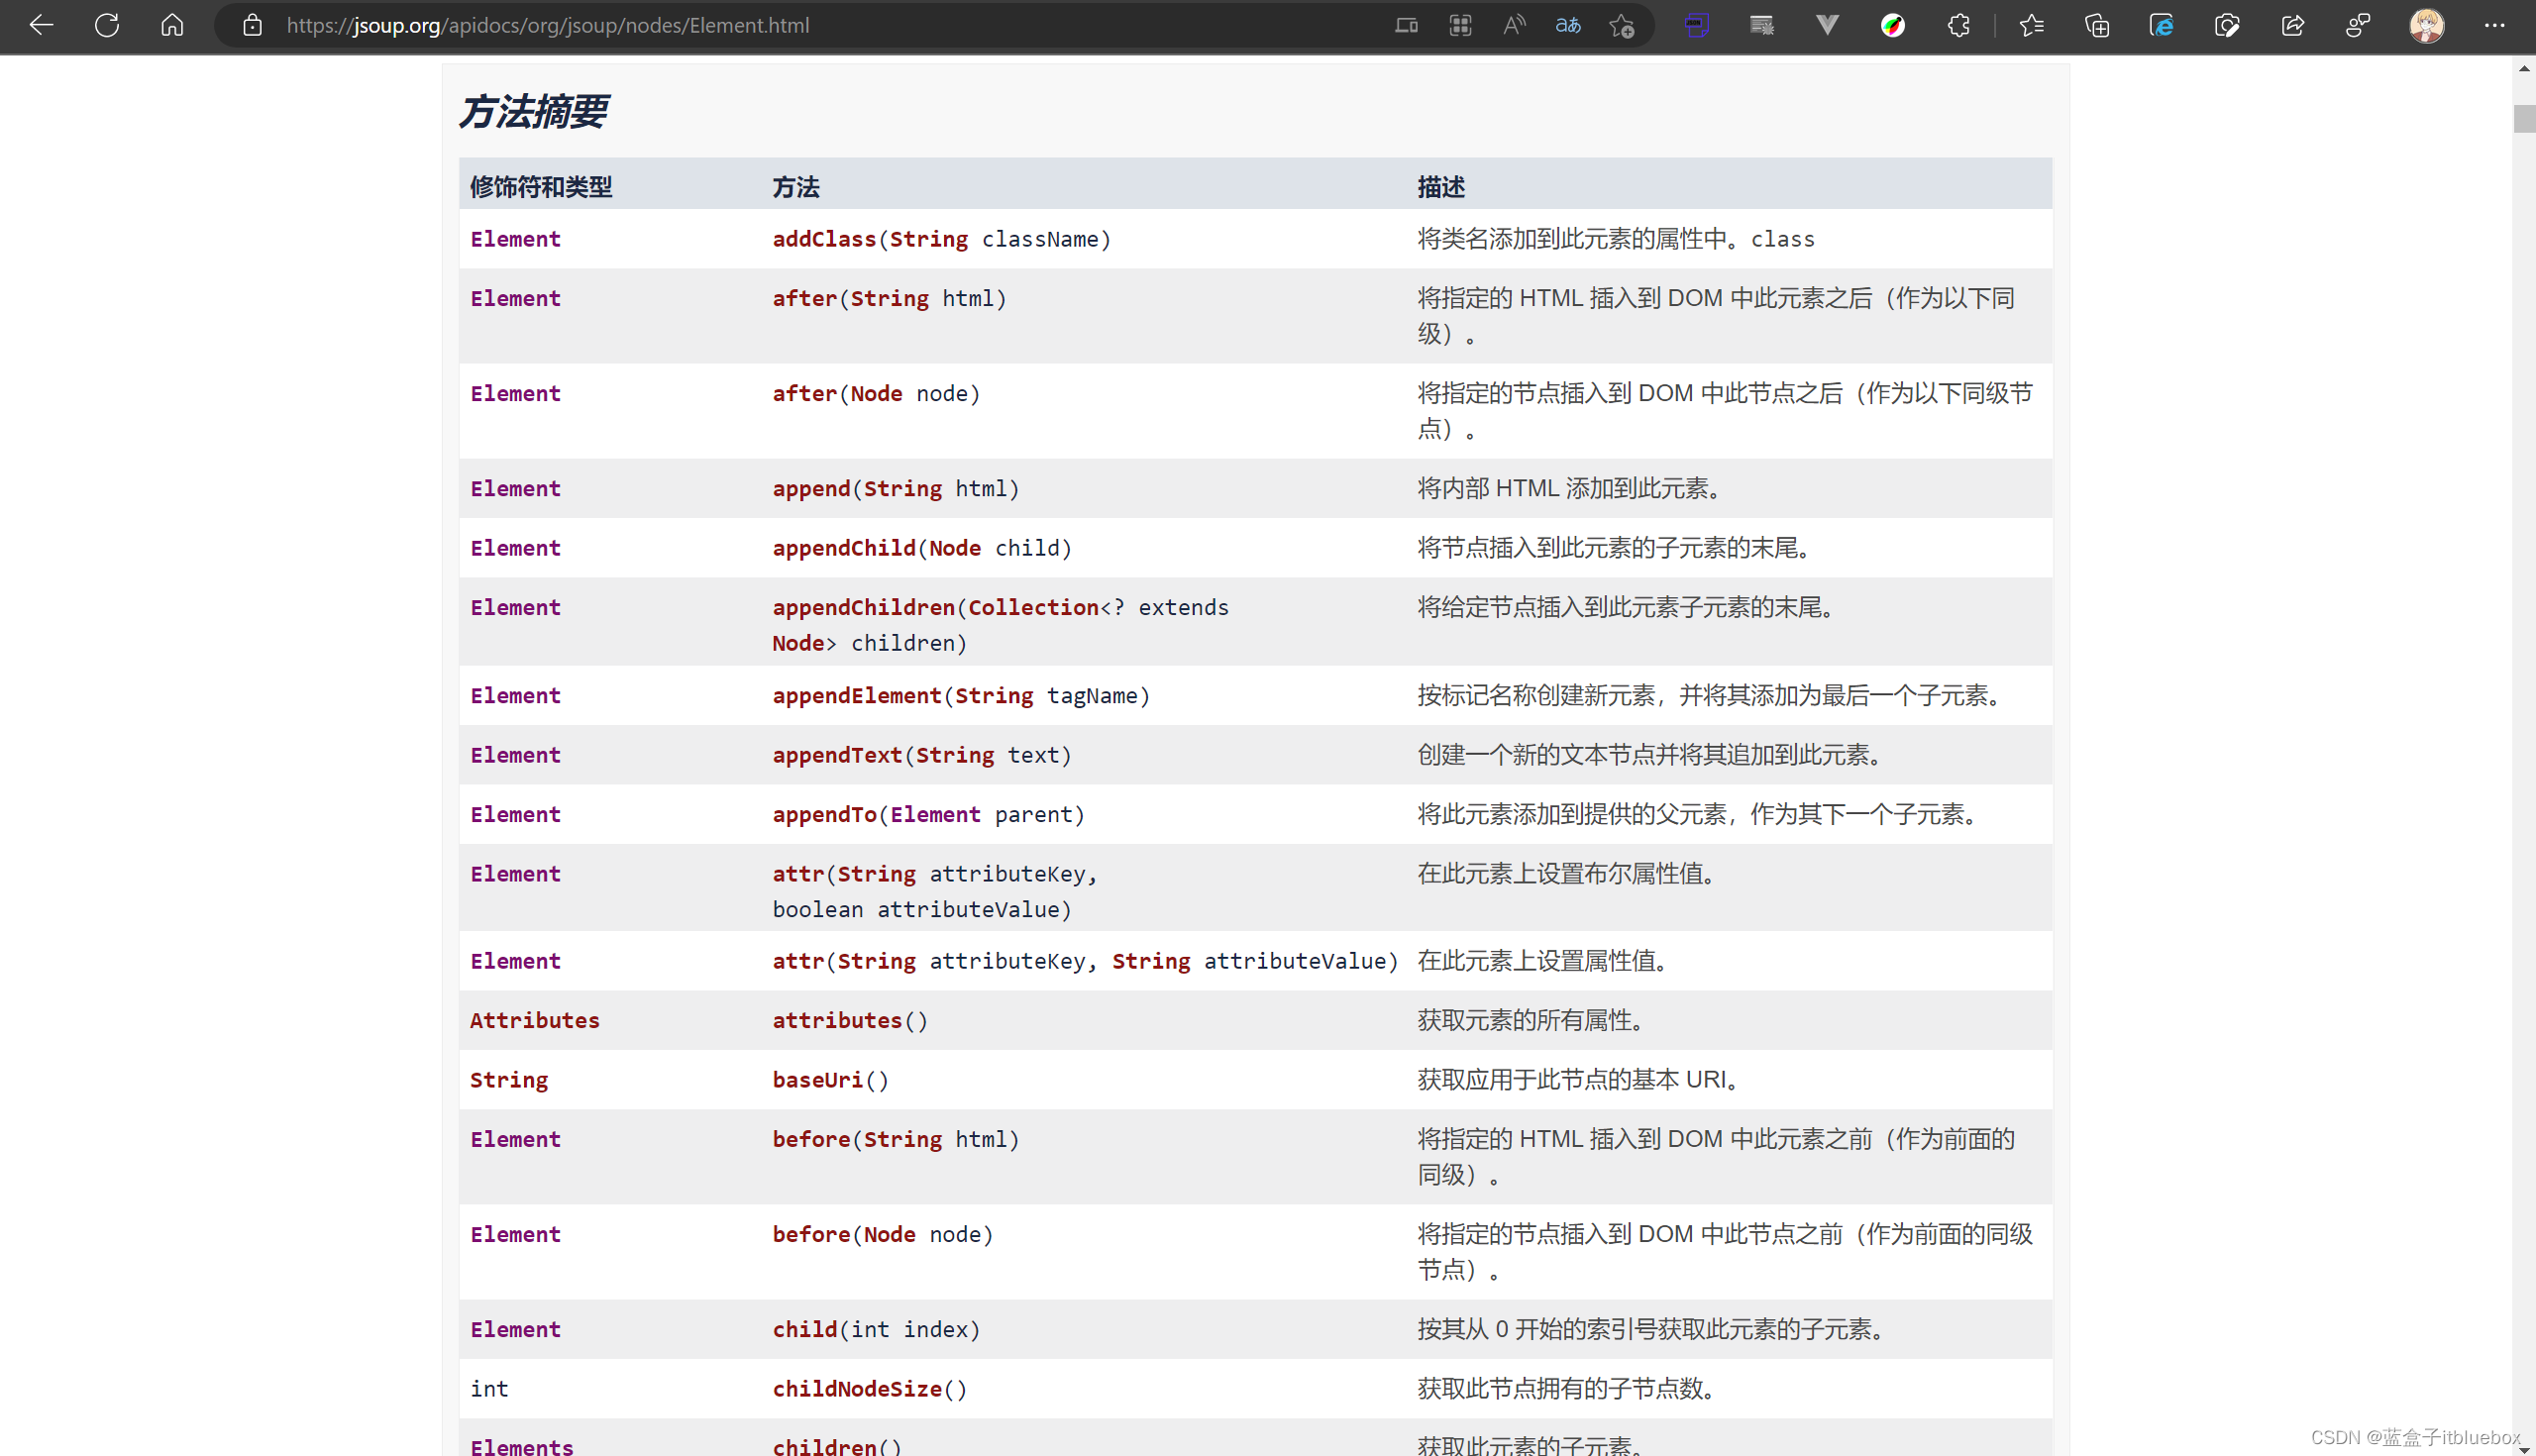The height and width of the screenshot is (1456, 2536).
Task: Open the Collections icon
Action: [x=2096, y=25]
